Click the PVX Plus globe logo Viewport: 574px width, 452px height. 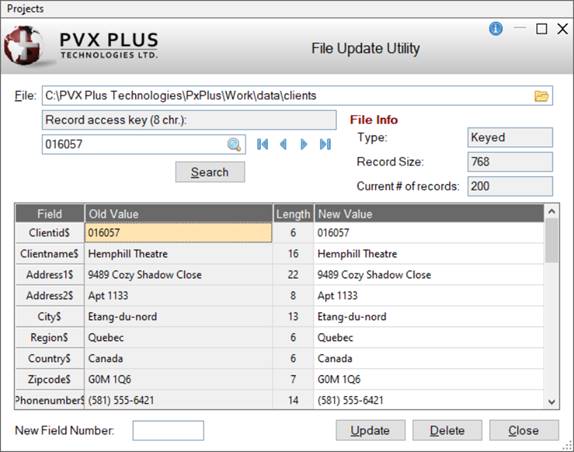click(x=23, y=45)
